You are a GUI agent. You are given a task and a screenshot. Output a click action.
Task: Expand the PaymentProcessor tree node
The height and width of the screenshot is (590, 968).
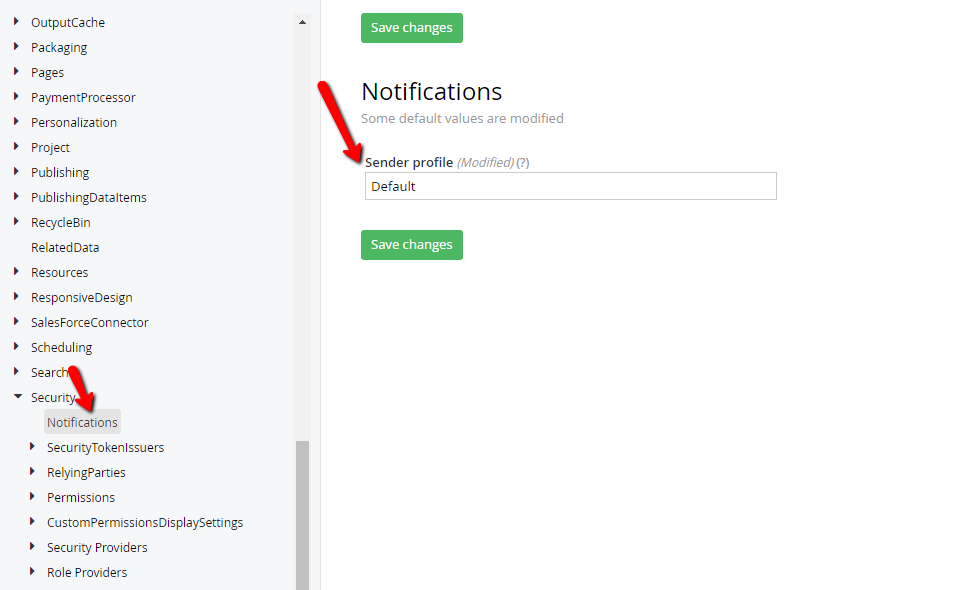coord(16,96)
